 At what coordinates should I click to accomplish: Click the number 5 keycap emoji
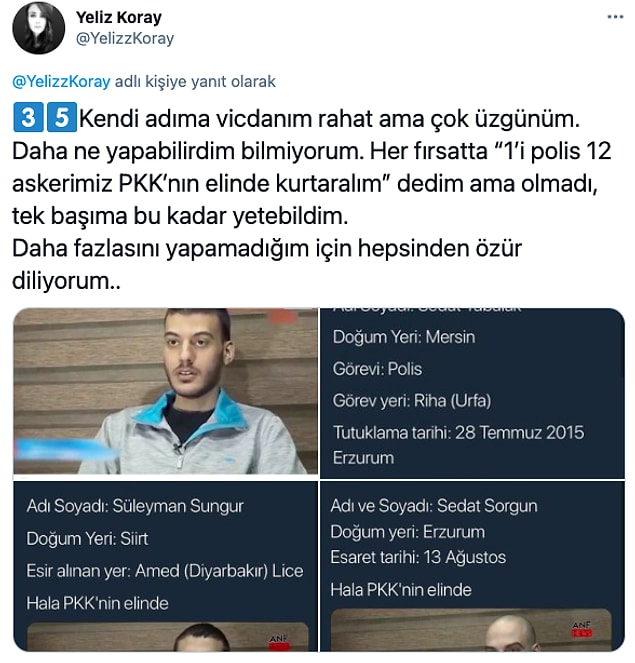point(62,117)
